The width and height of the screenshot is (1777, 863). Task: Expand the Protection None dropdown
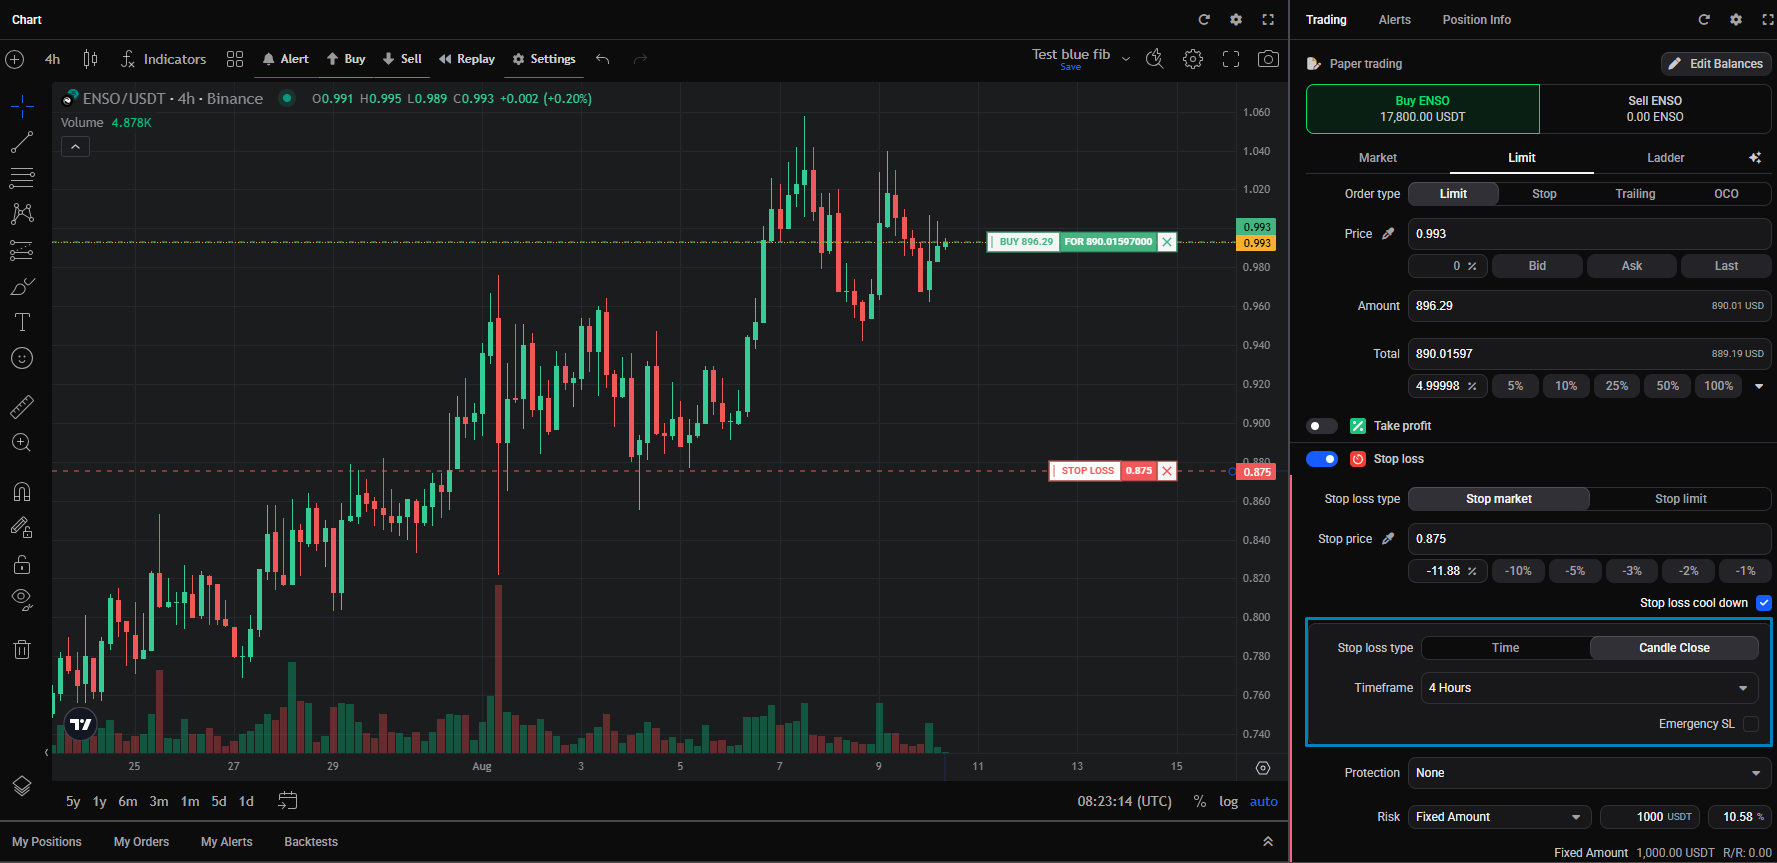pyautogui.click(x=1589, y=773)
